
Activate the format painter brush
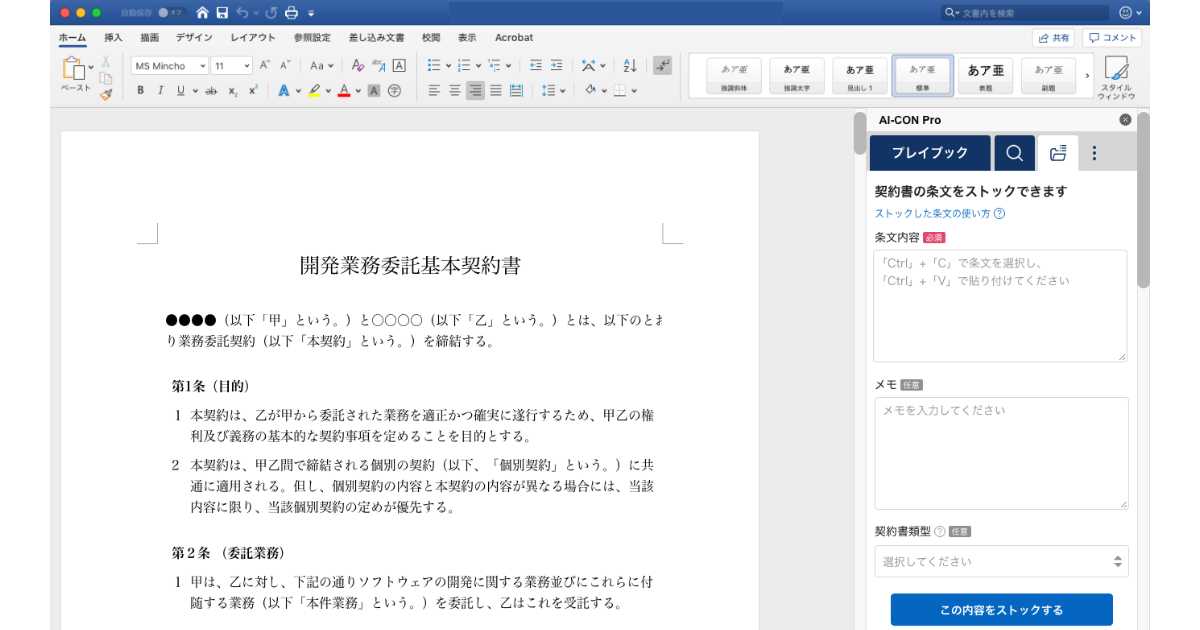coord(105,94)
